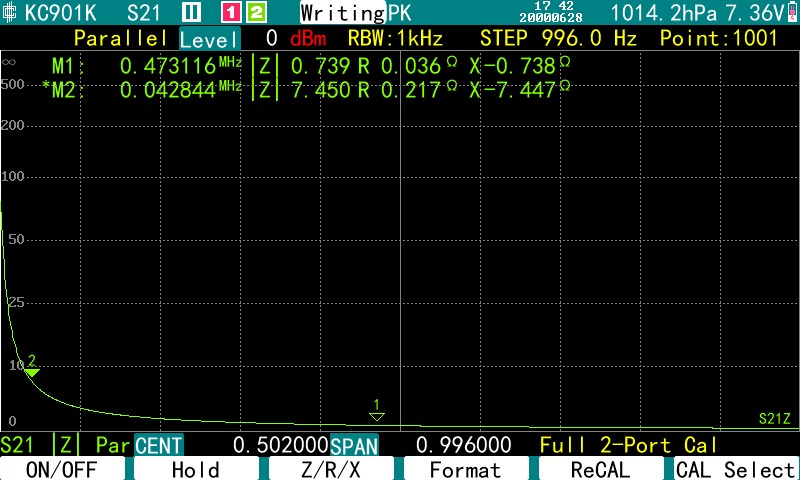Select the ReCAL softkey

point(601,468)
